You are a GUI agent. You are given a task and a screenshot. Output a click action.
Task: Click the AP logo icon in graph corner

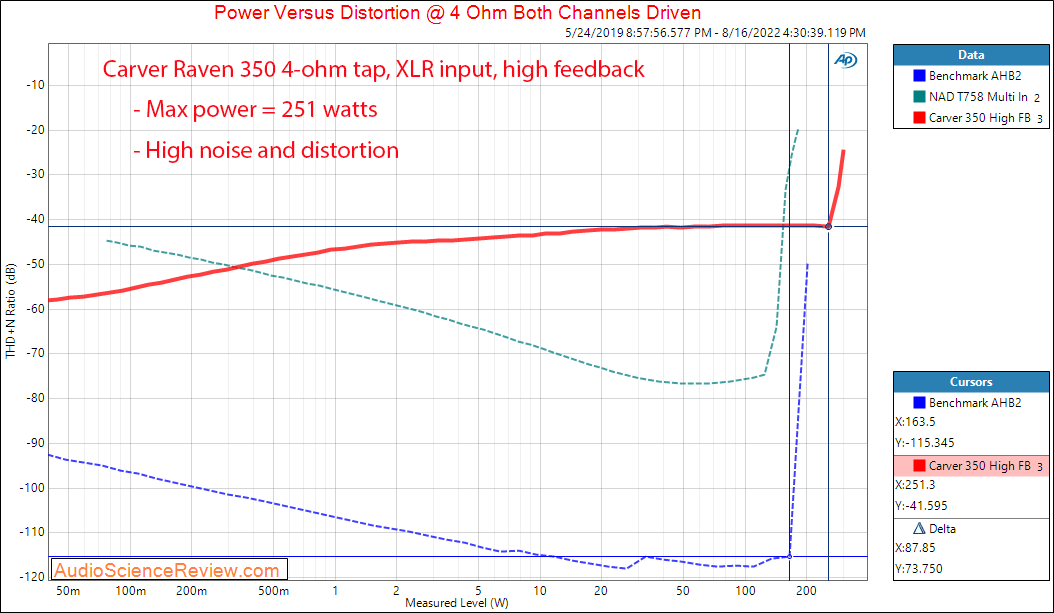point(845,60)
